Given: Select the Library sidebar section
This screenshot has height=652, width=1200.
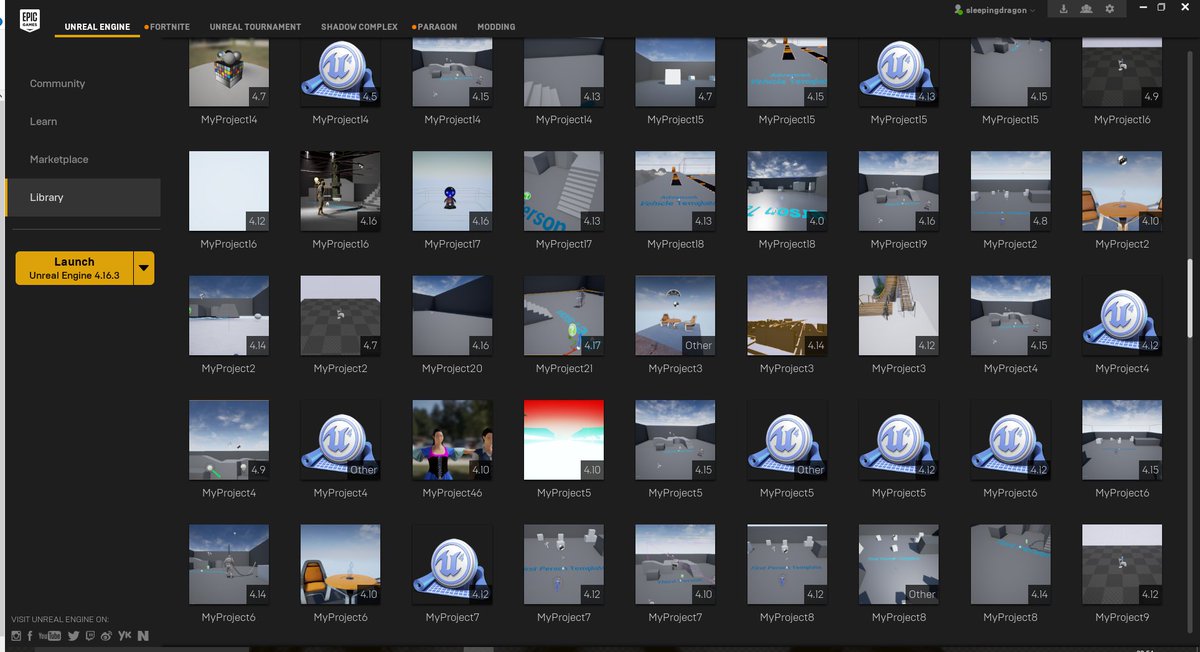Looking at the screenshot, I should (83, 197).
